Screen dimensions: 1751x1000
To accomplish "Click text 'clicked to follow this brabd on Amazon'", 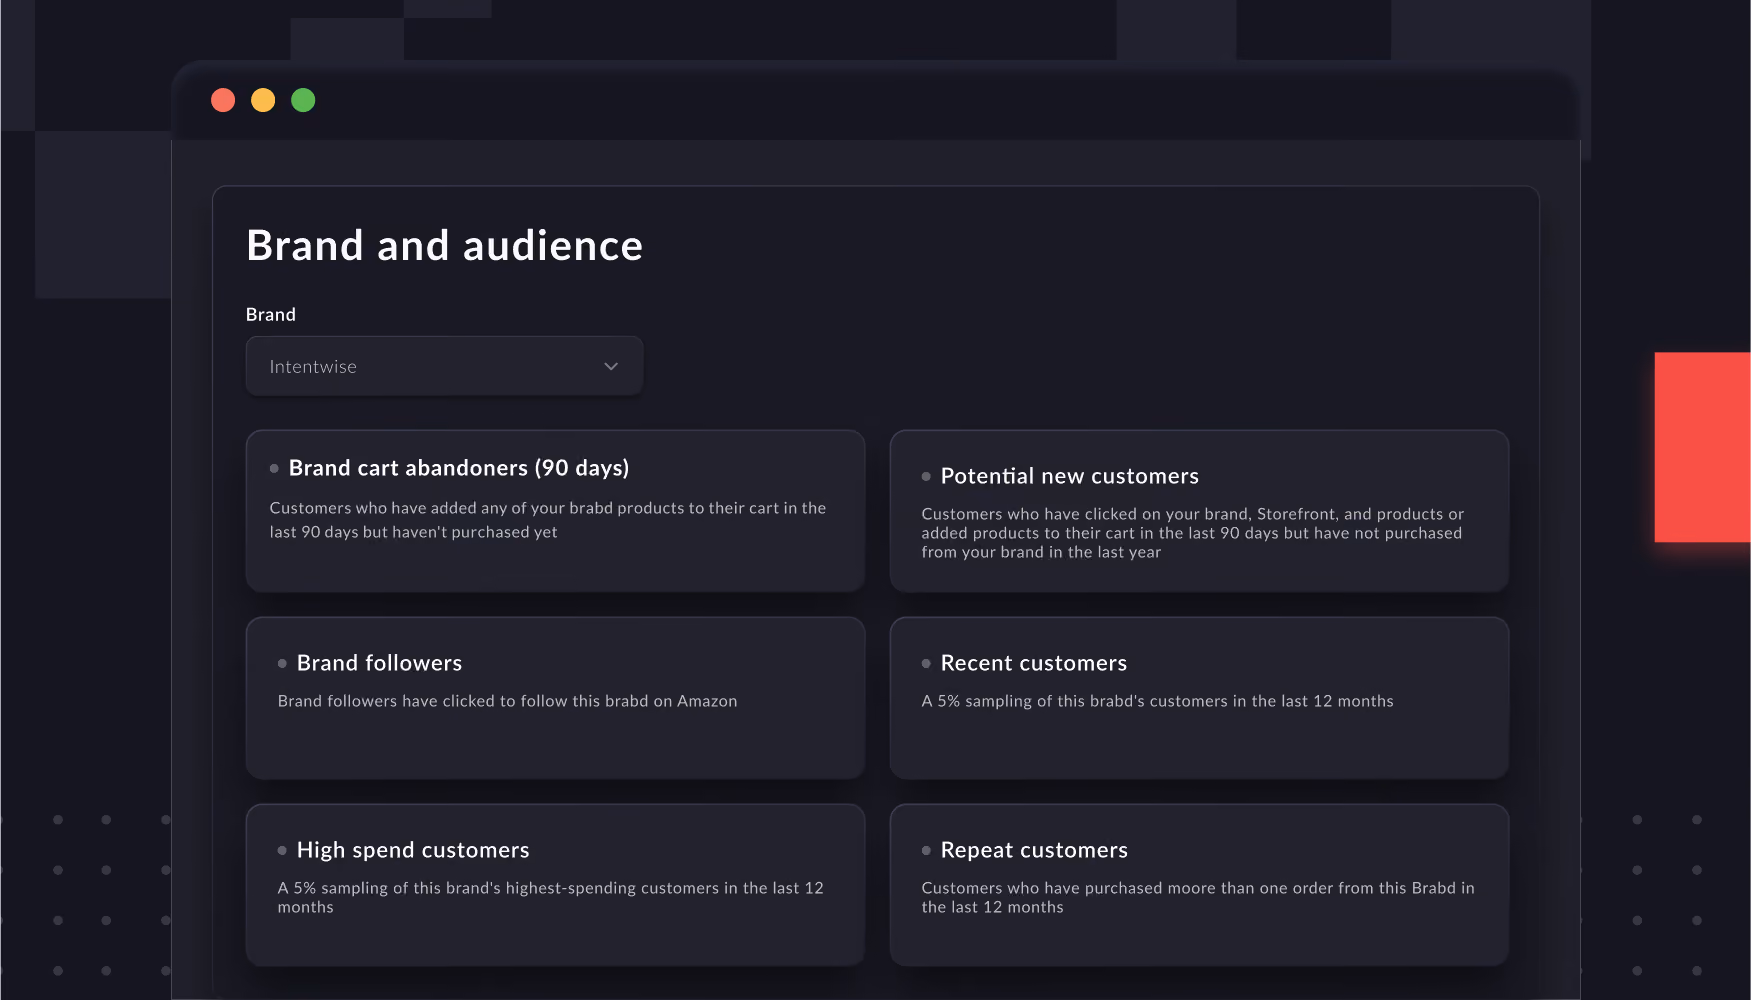I will (590, 701).
